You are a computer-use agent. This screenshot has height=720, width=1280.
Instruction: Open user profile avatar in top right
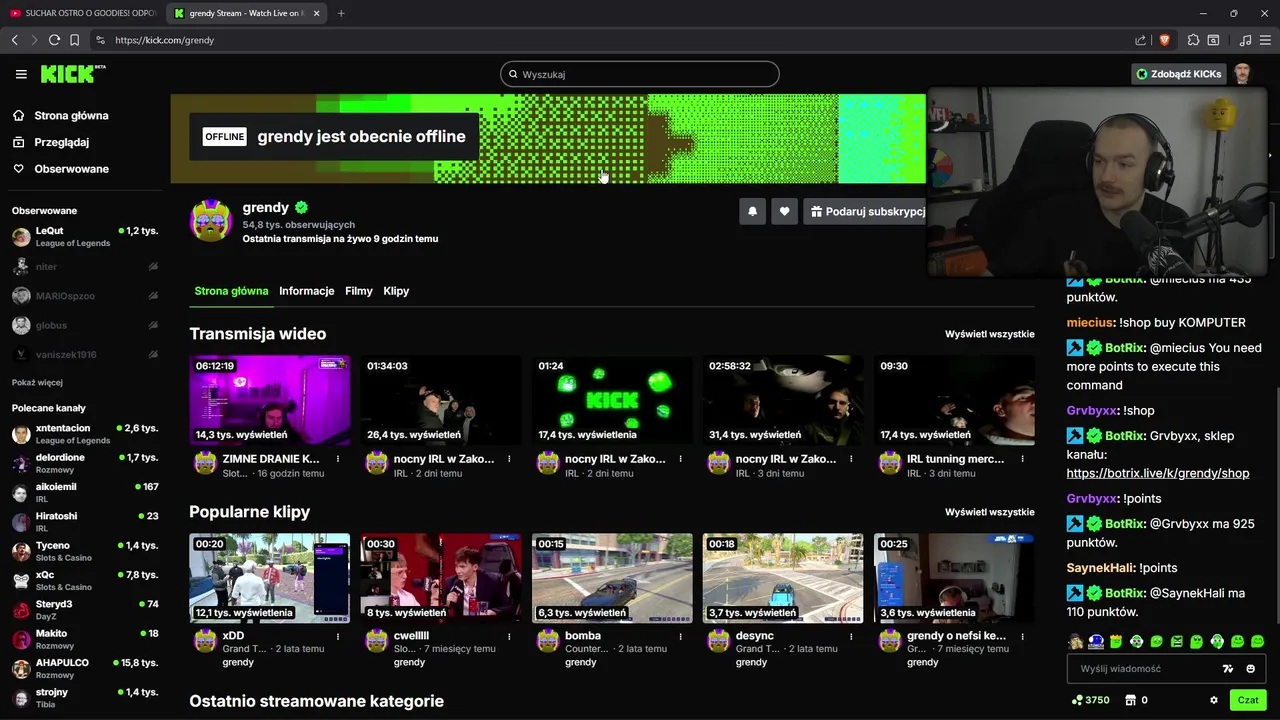click(1242, 74)
